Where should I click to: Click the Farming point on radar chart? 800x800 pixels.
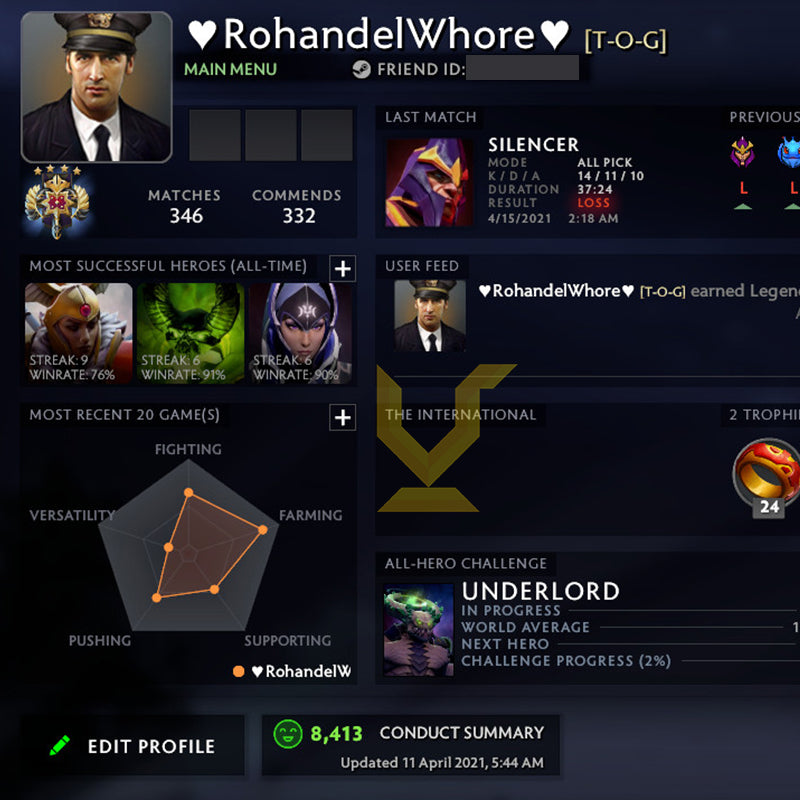coord(263,530)
